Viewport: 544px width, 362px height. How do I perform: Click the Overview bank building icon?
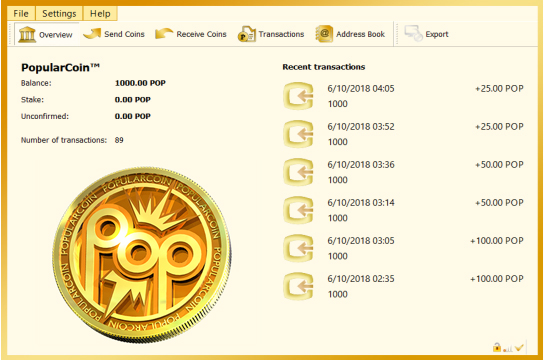27,34
